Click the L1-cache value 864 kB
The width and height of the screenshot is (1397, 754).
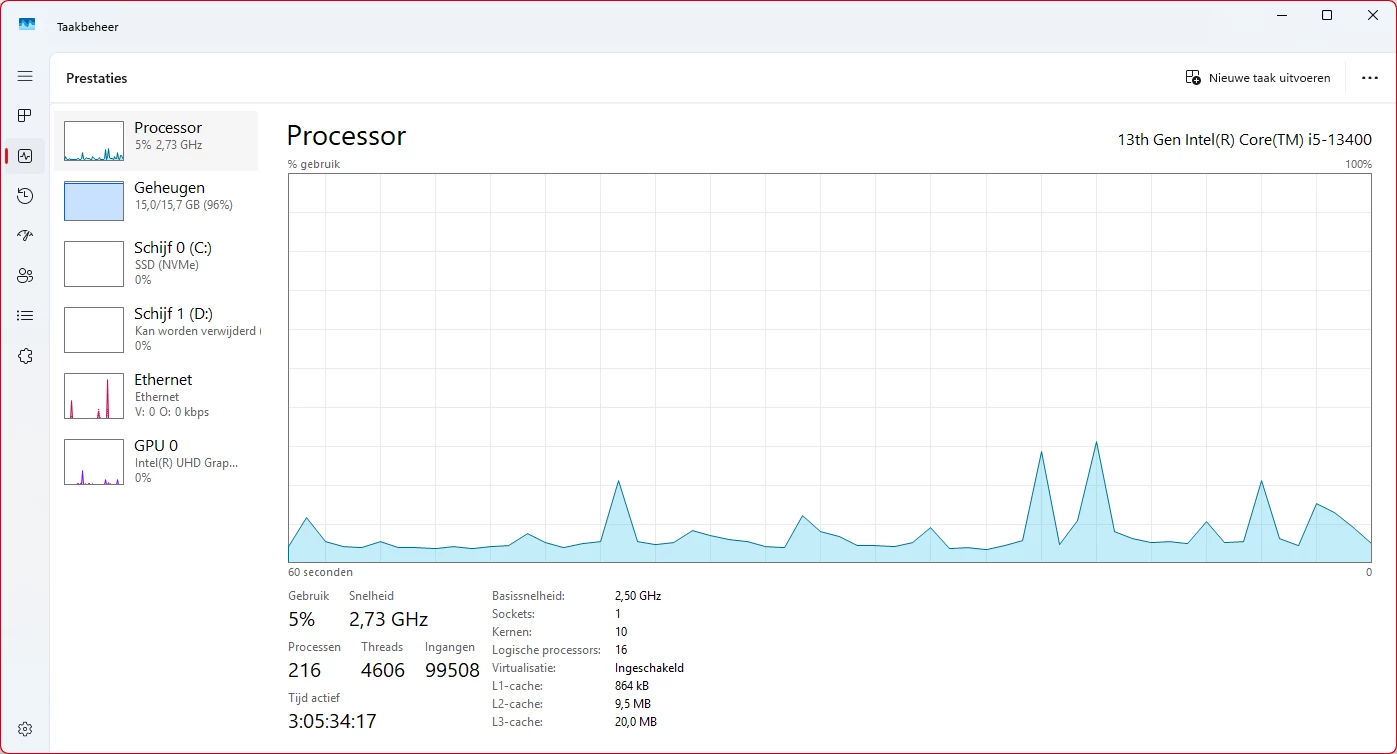point(632,686)
